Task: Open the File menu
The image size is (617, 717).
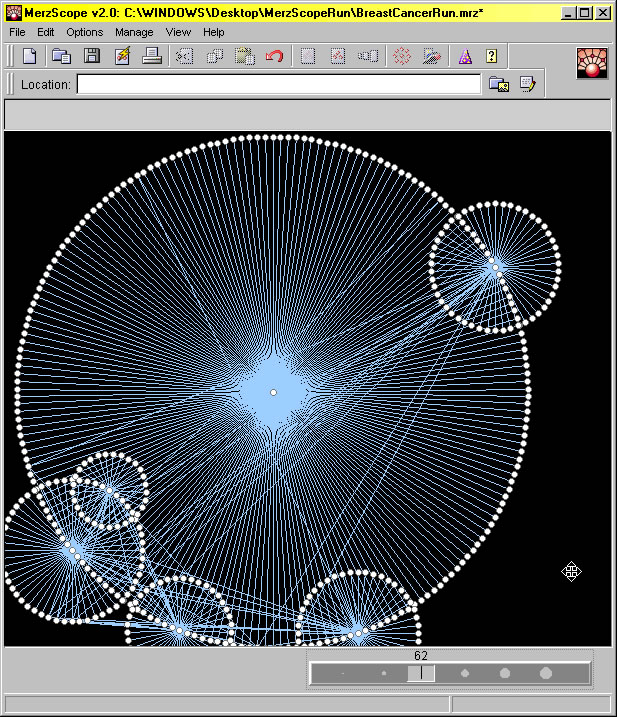Action: coord(17,32)
